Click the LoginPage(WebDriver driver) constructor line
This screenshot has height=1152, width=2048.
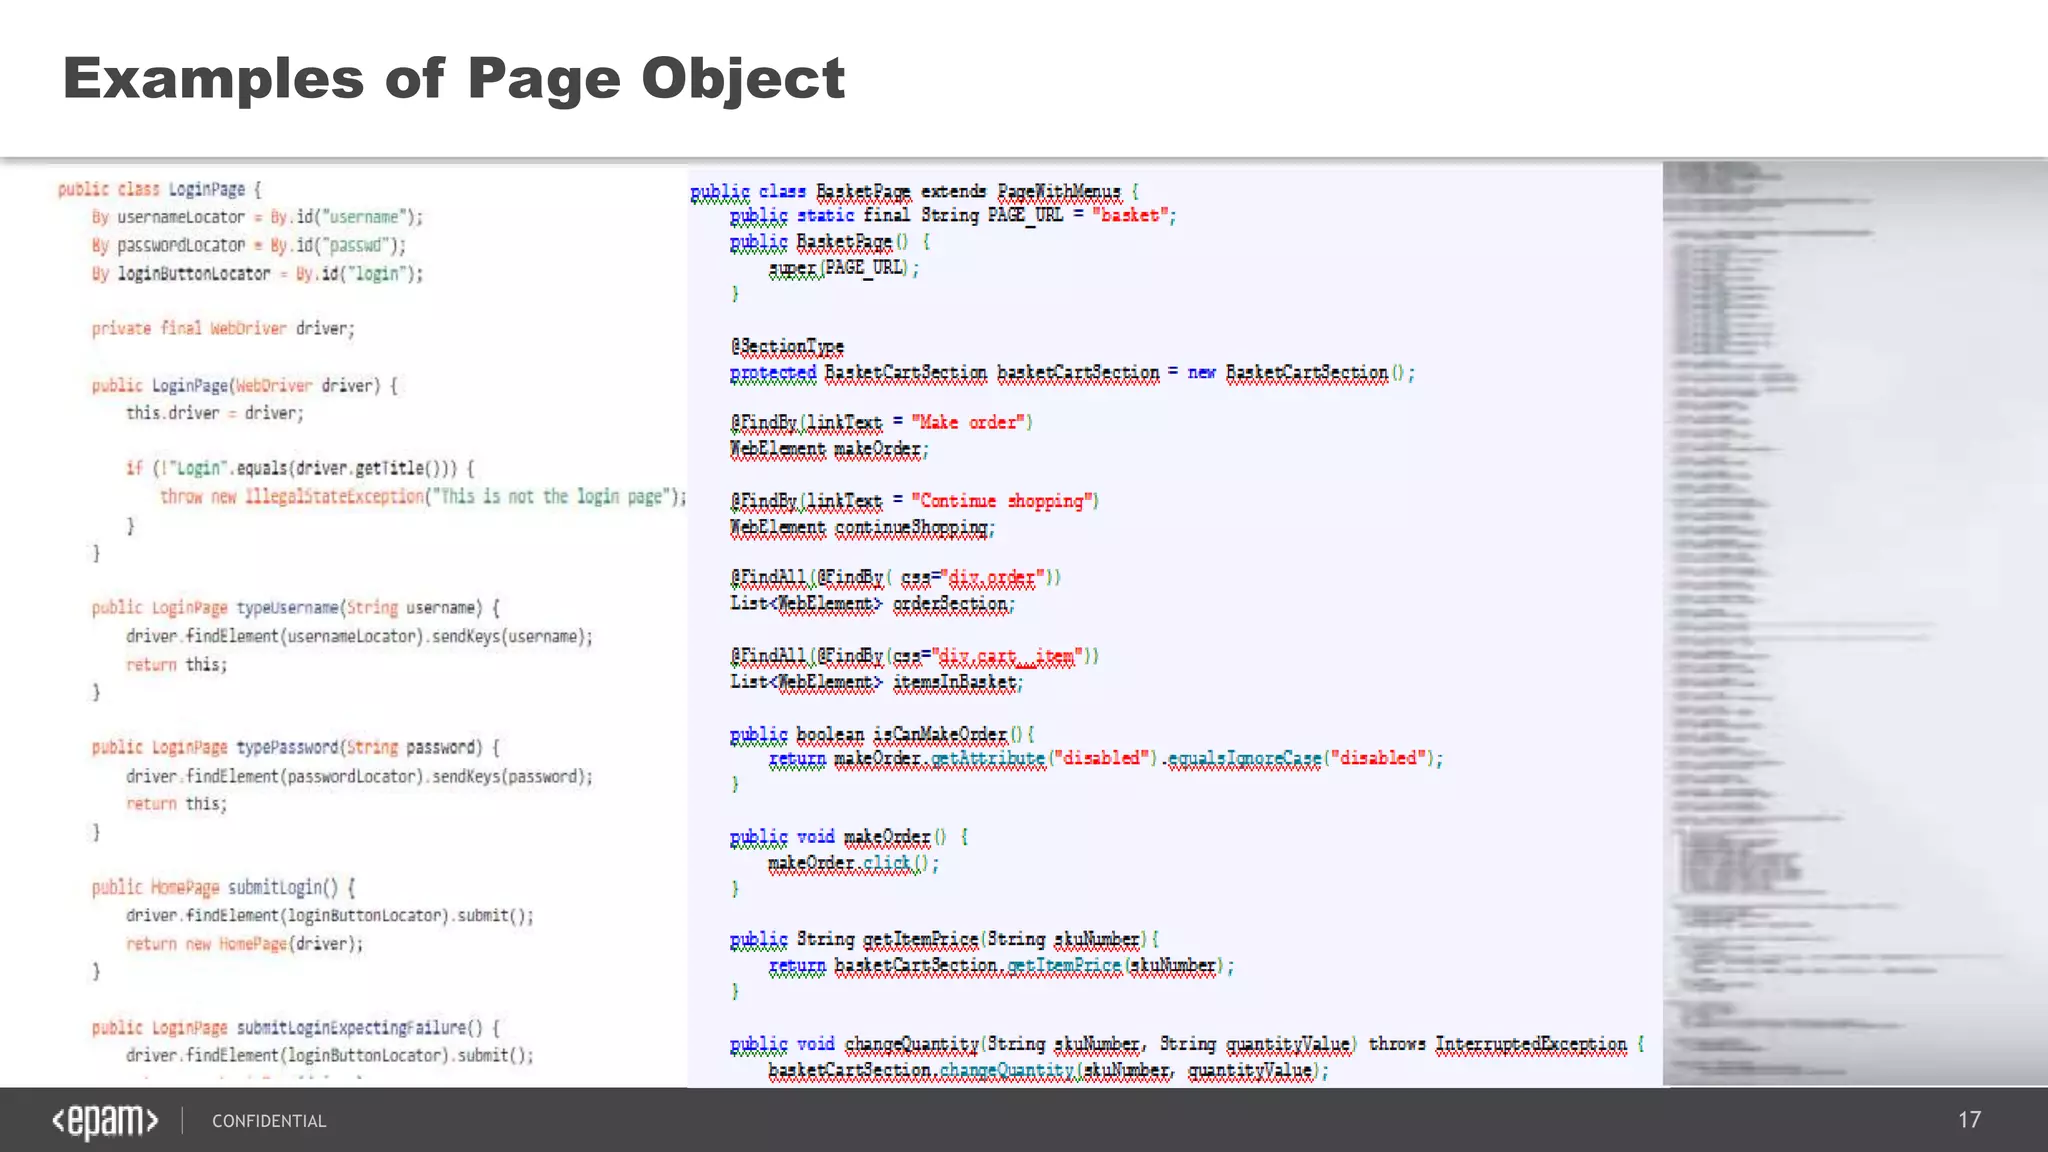coord(245,385)
